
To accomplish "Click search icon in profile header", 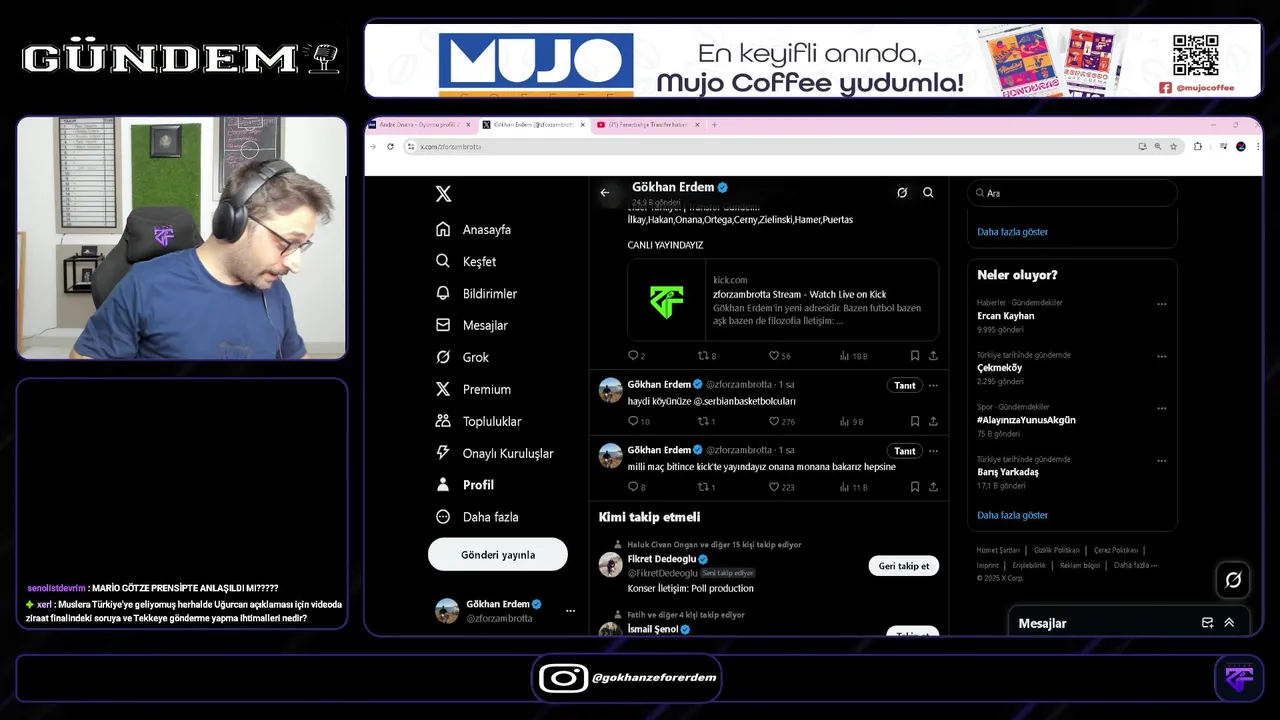I will 928,193.
